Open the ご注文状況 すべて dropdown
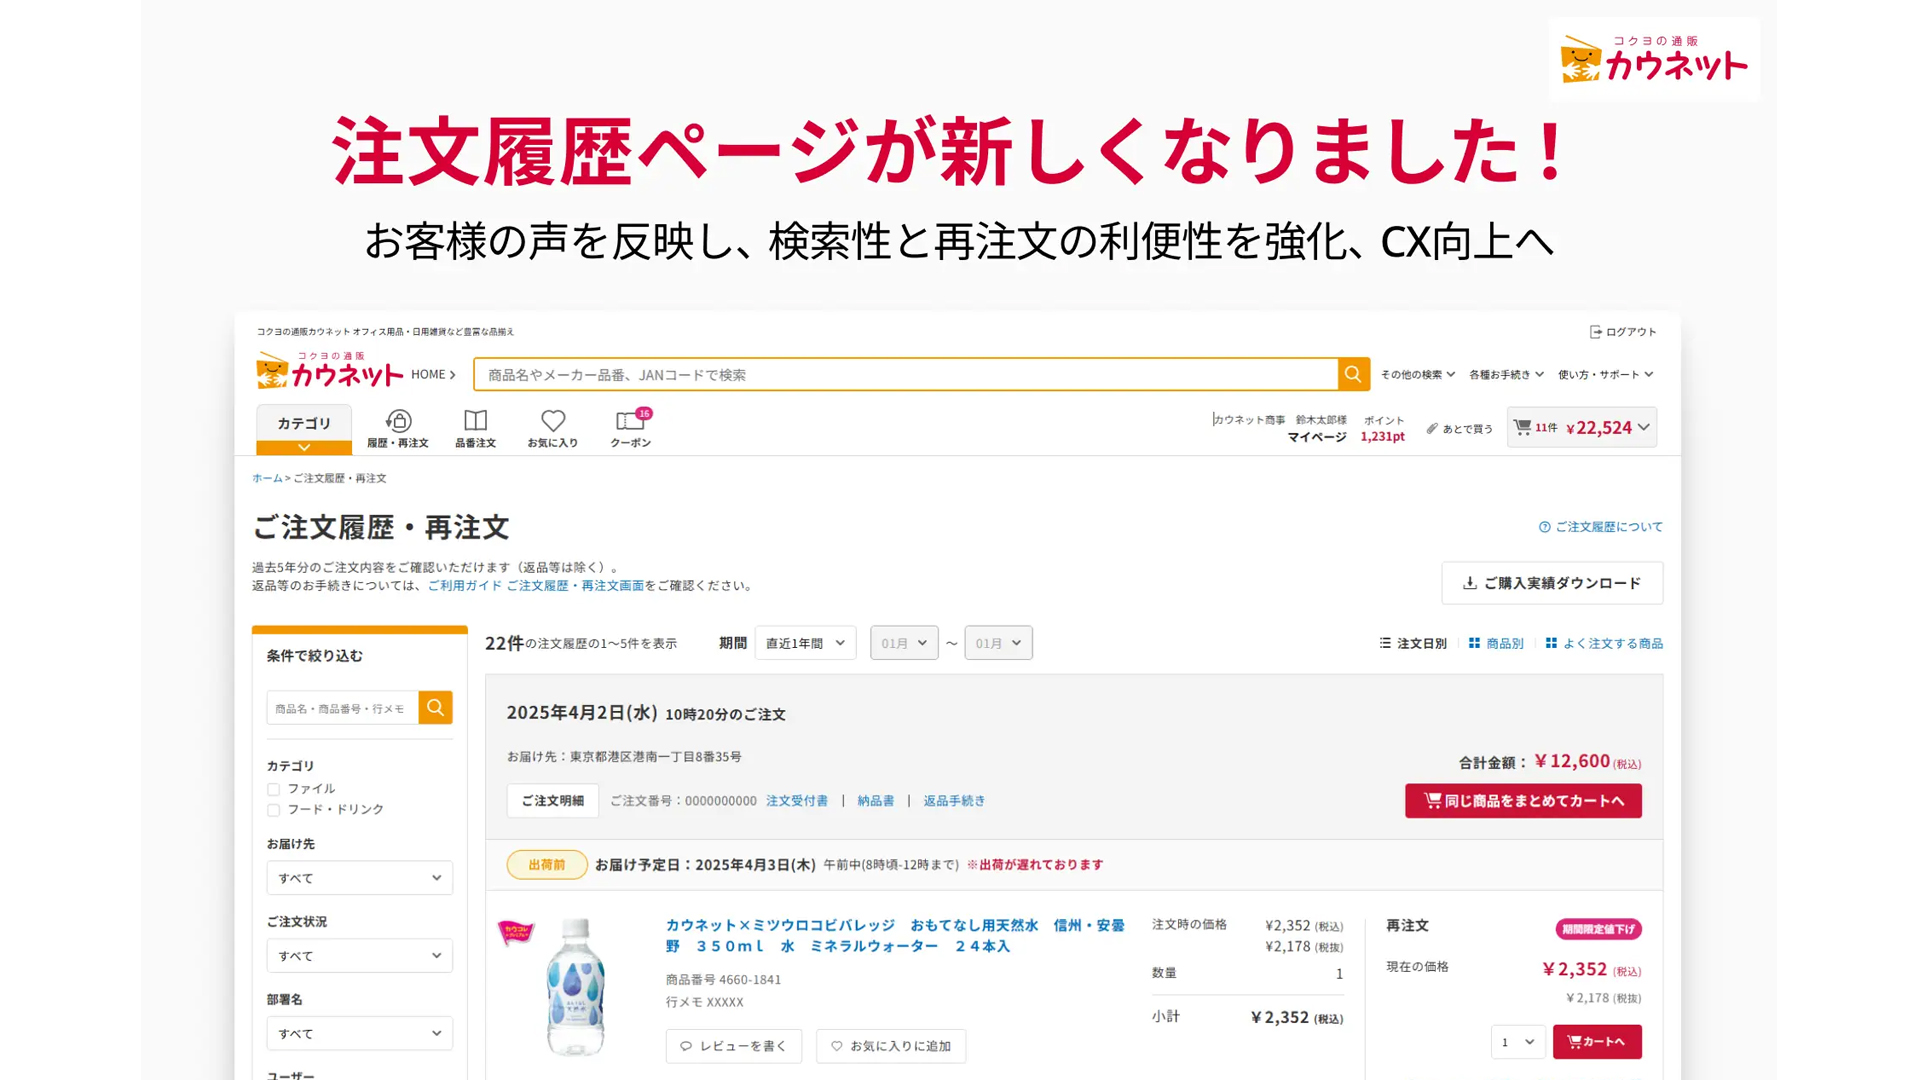Screen dimensions: 1920x1080 [x=359, y=956]
